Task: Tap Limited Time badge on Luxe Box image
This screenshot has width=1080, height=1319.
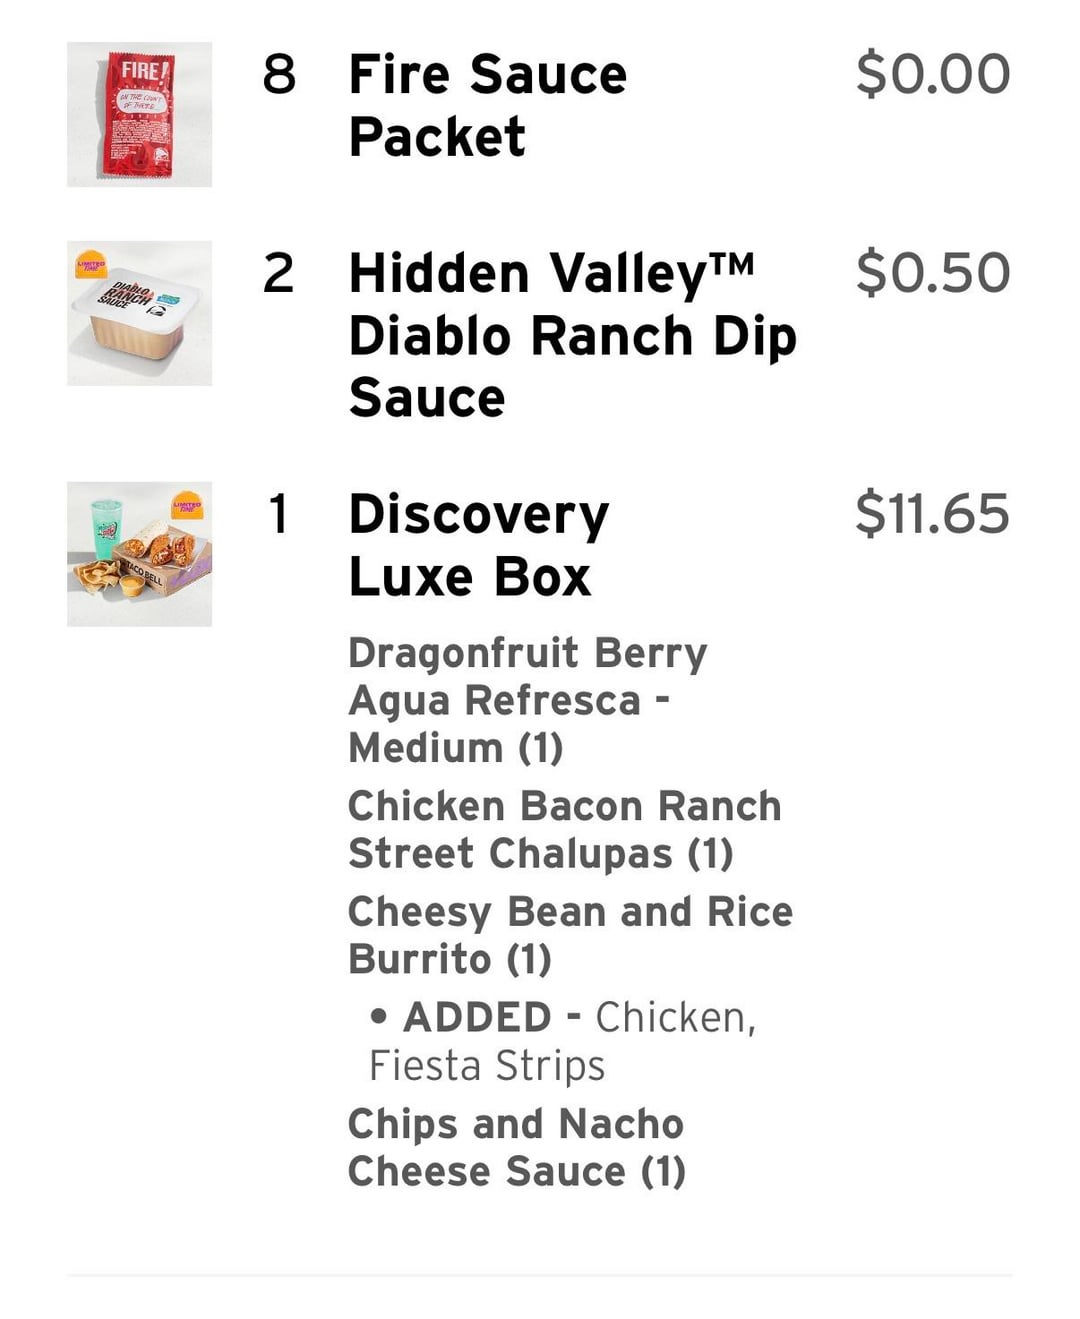Action: [187, 505]
